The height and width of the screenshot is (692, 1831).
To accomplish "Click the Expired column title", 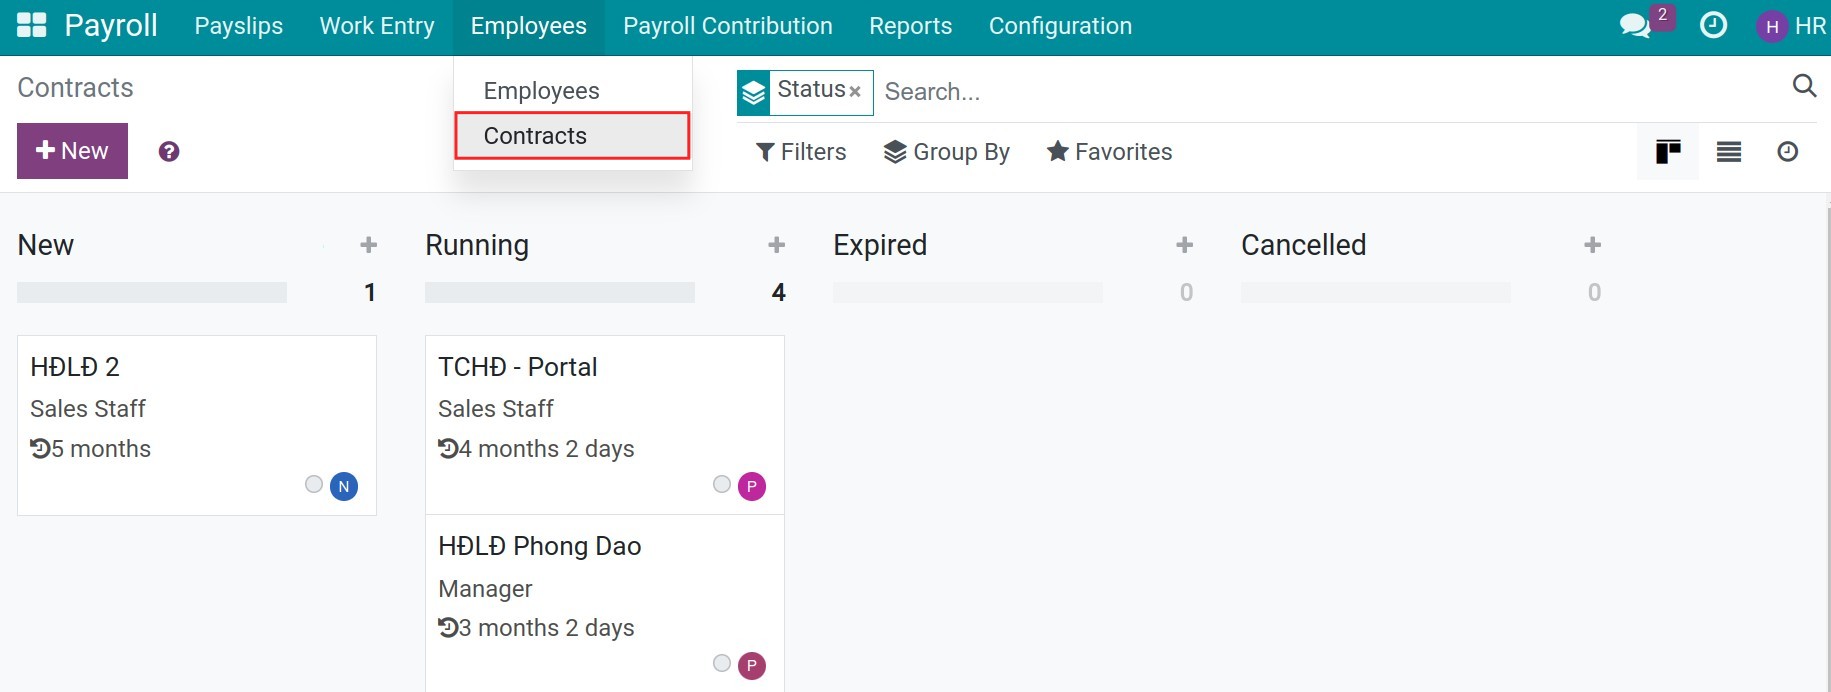I will pos(880,245).
